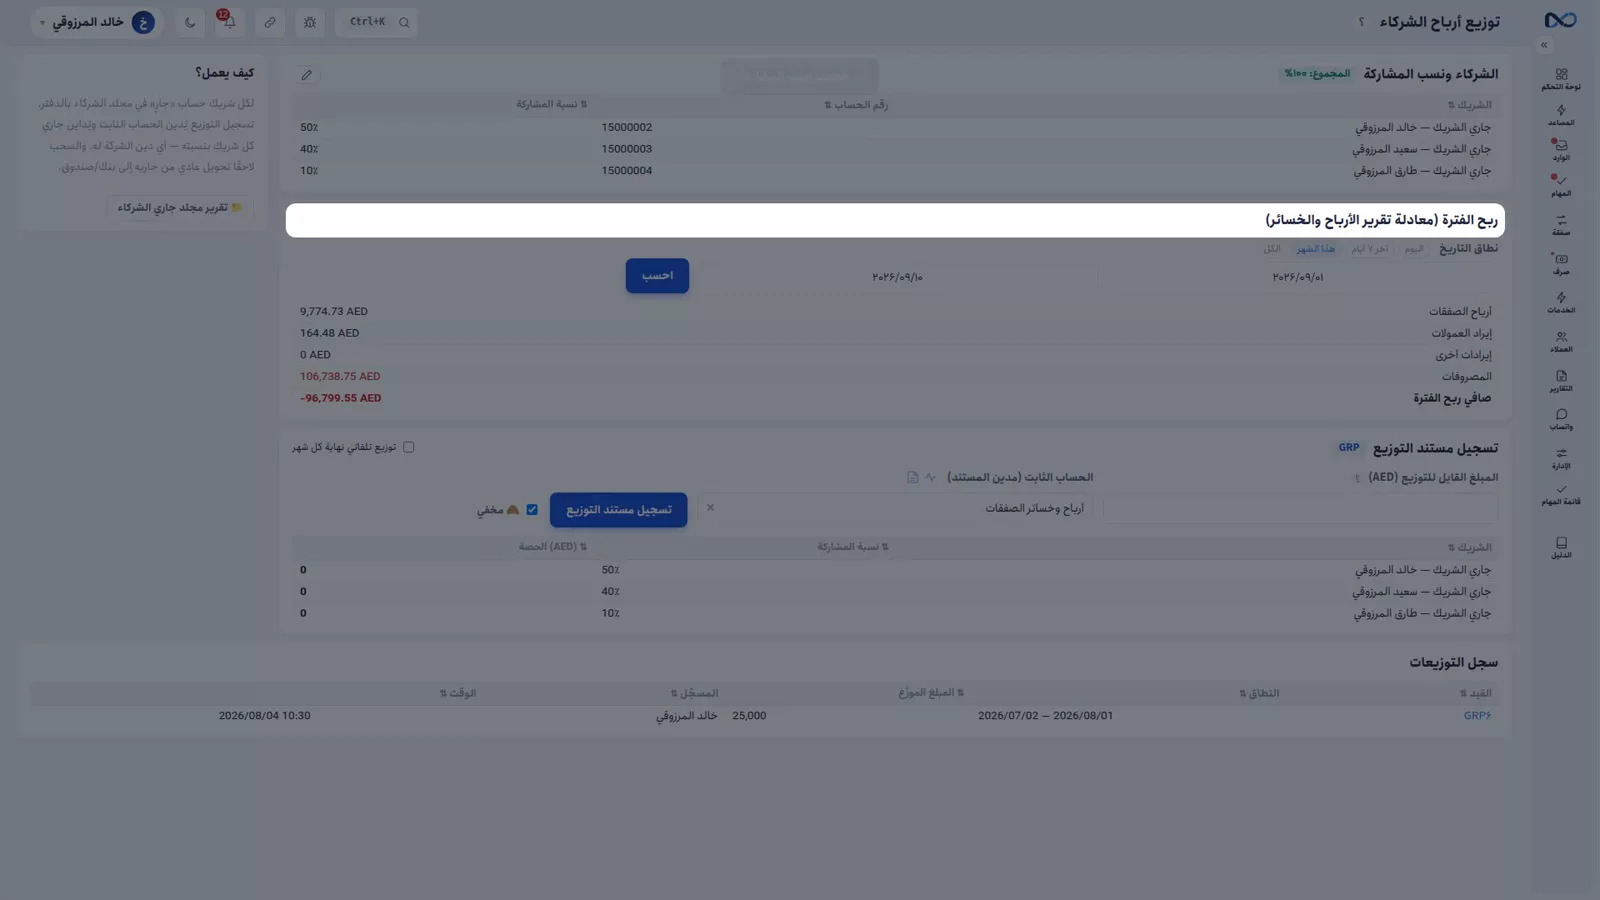Screen dimensions: 1600x900
Task: Click the document icon beside الحساب الثابت label
Action: coord(912,477)
